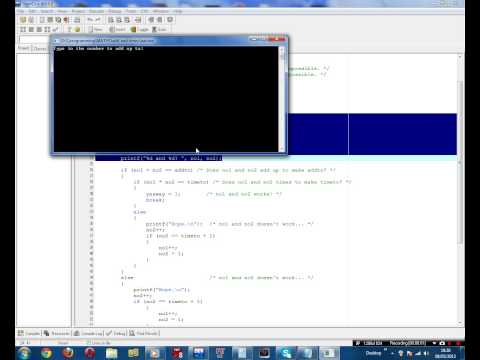The height and width of the screenshot is (360, 480).
Task: Click the Print toolbar icon
Action: [x=77, y=20]
